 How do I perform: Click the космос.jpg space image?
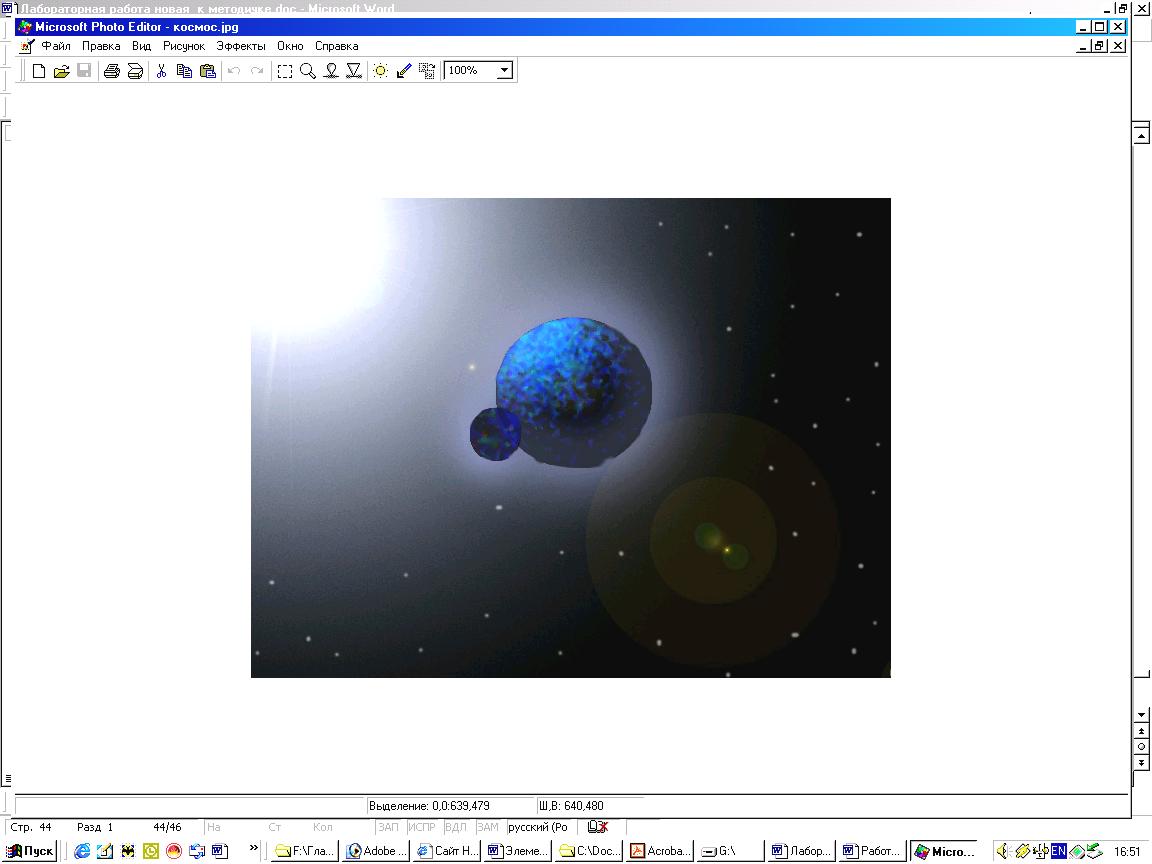571,438
